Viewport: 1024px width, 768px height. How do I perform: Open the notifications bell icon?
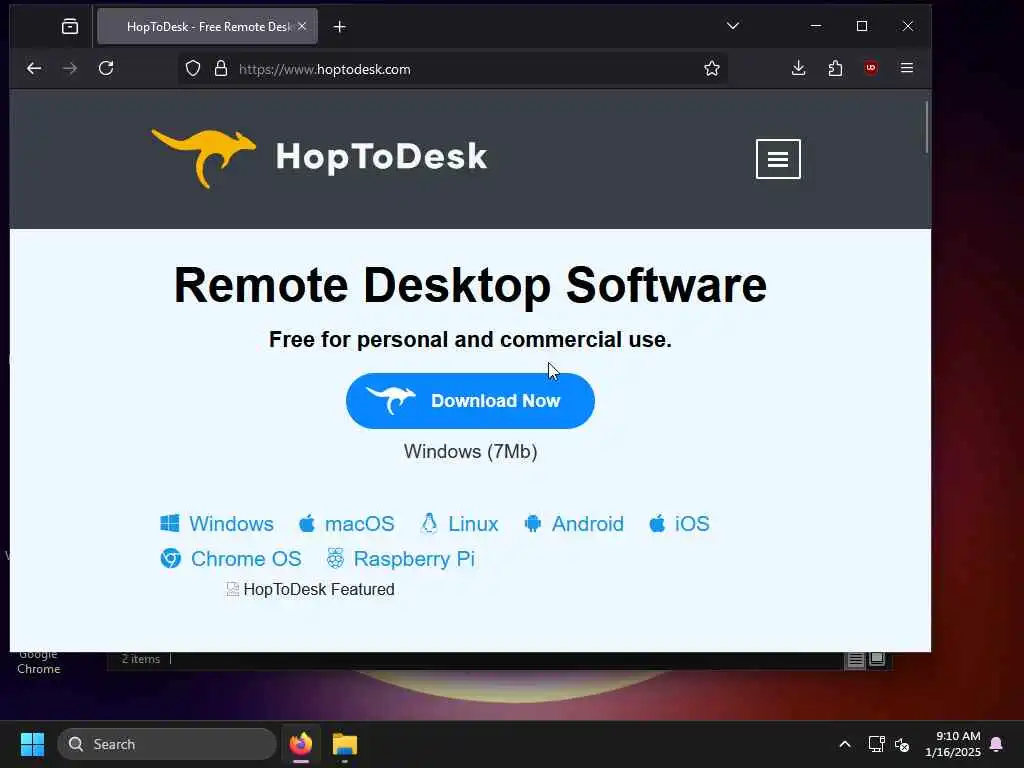coord(997,744)
